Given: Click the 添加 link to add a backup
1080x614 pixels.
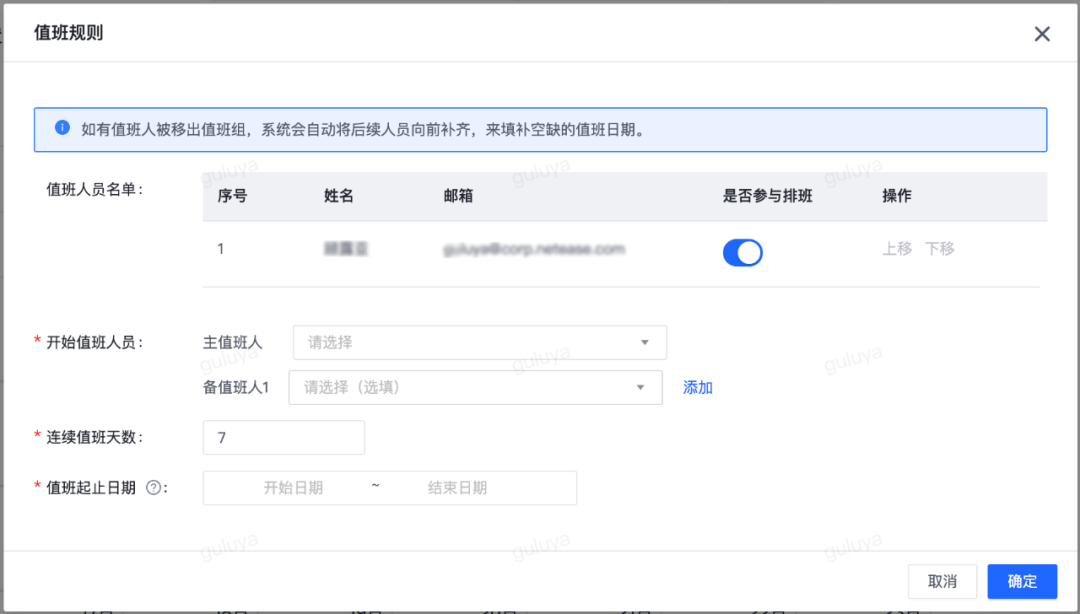Looking at the screenshot, I should pos(697,388).
